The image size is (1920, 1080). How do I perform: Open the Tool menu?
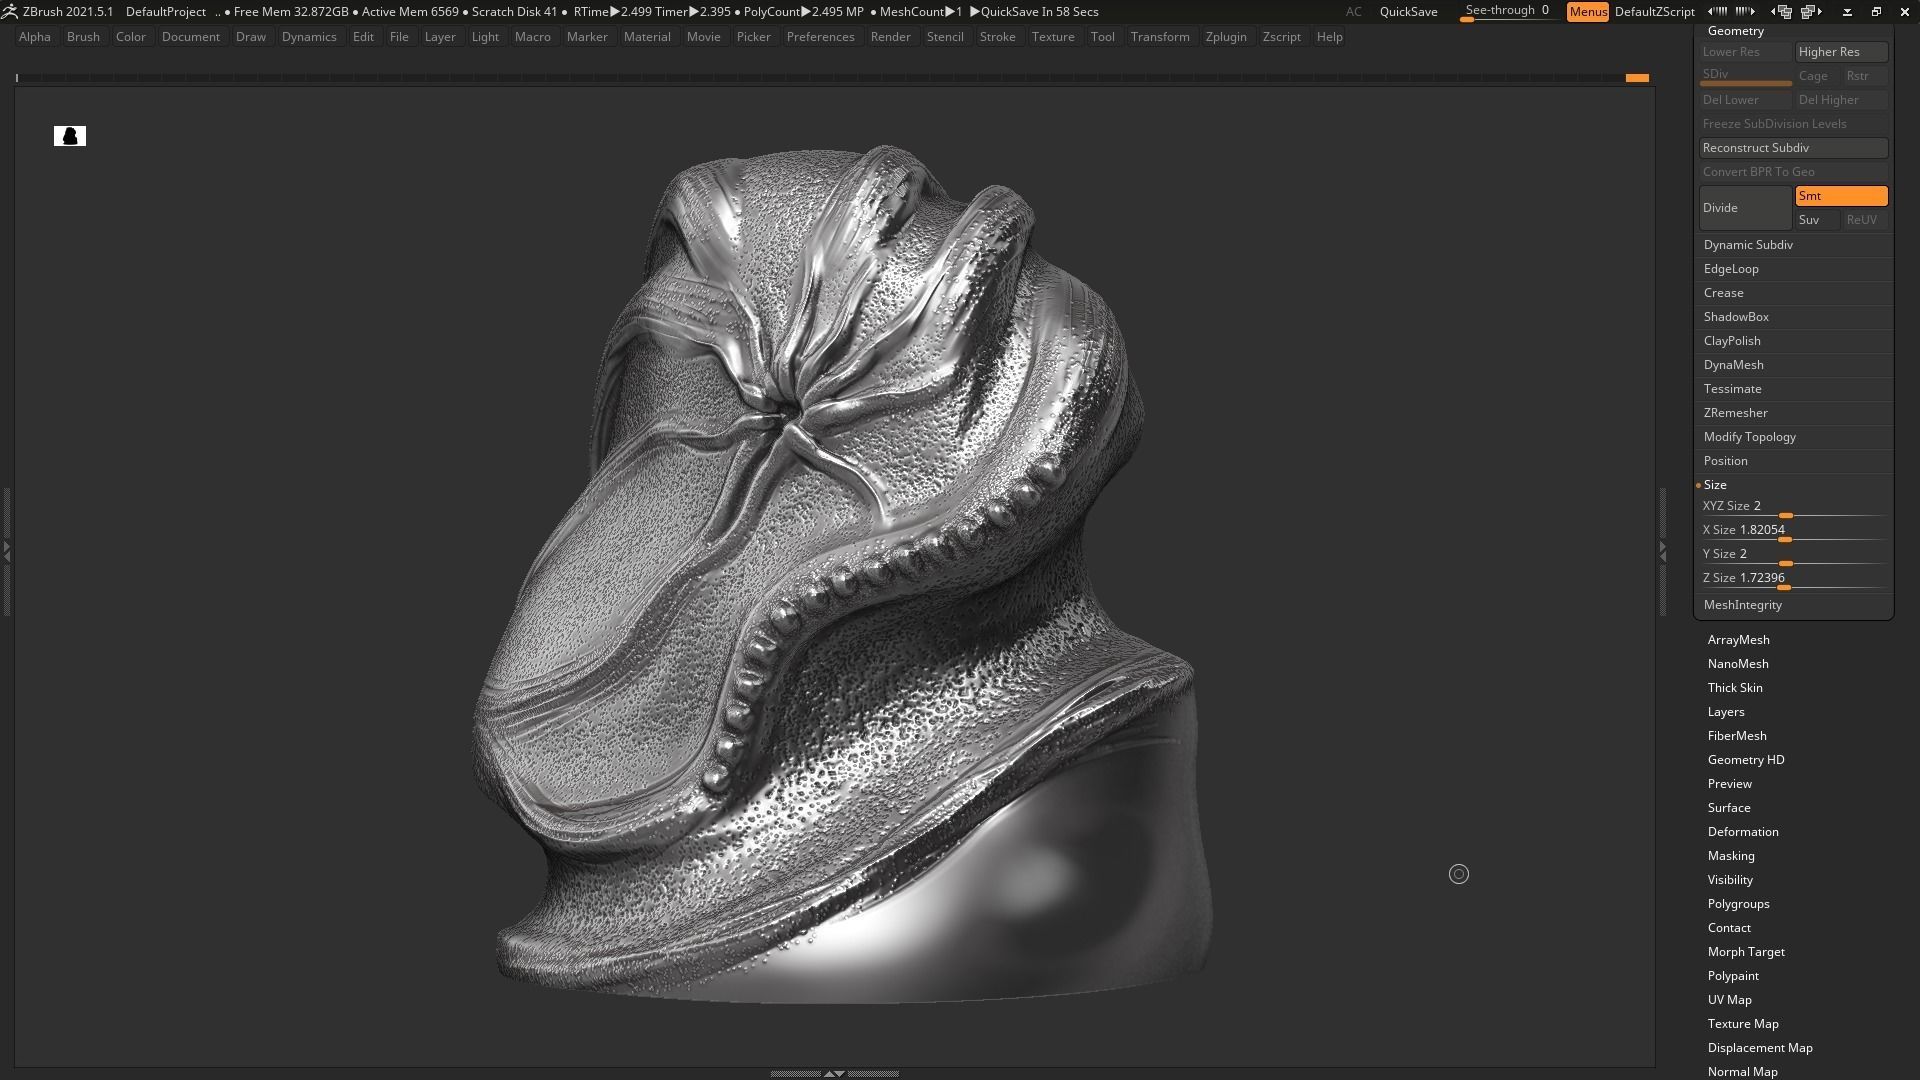coord(1102,37)
